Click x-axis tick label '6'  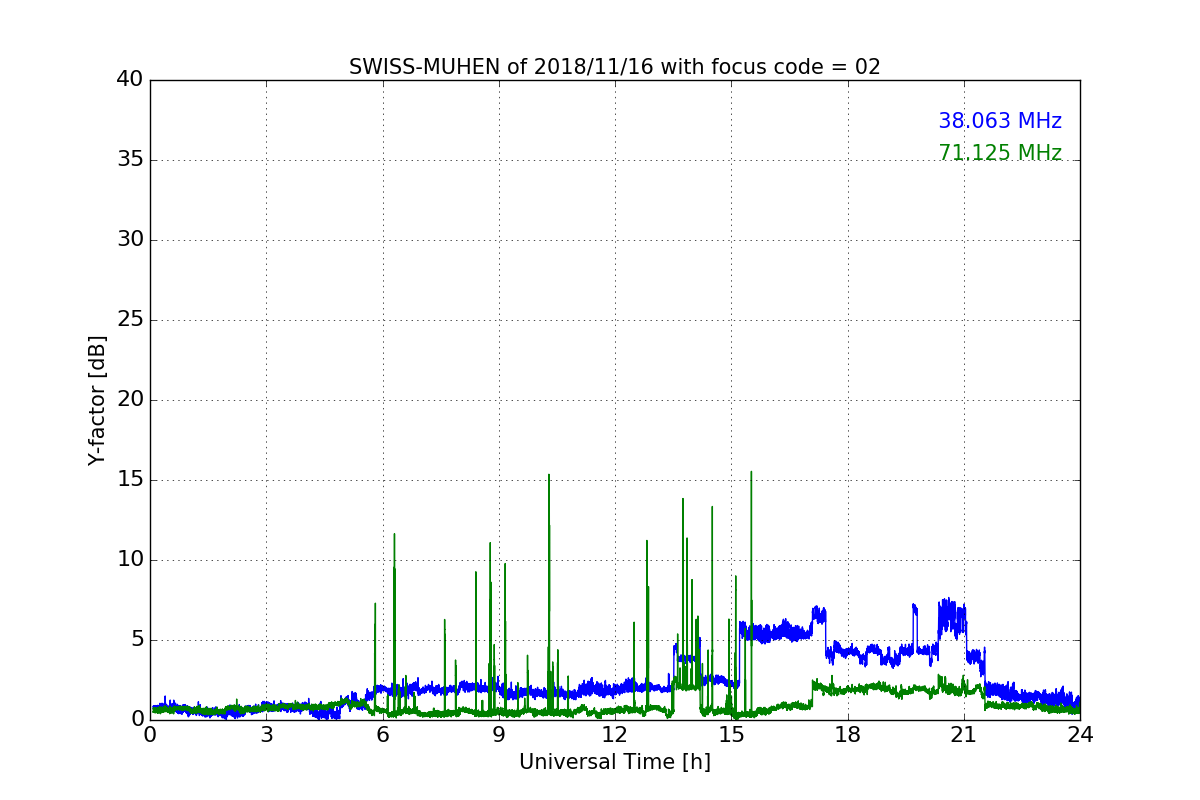point(383,734)
